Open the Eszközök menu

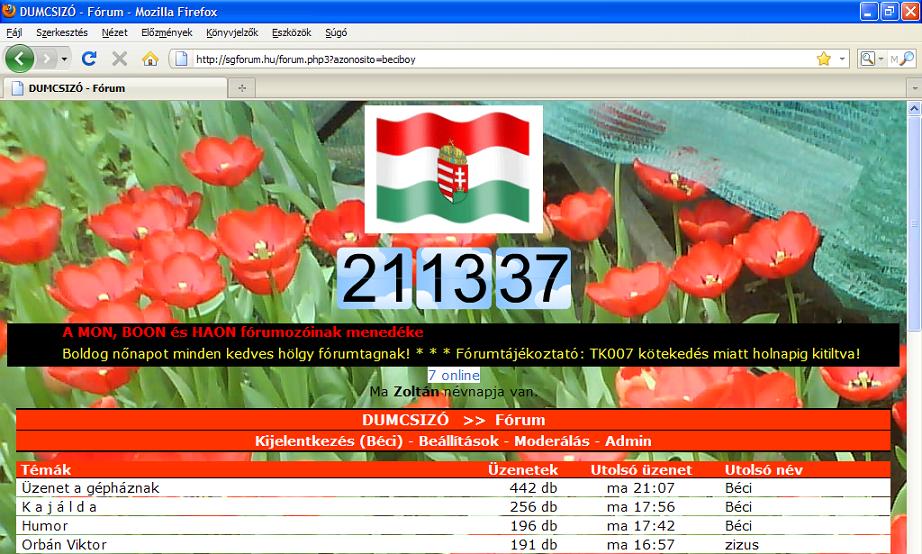(x=291, y=32)
